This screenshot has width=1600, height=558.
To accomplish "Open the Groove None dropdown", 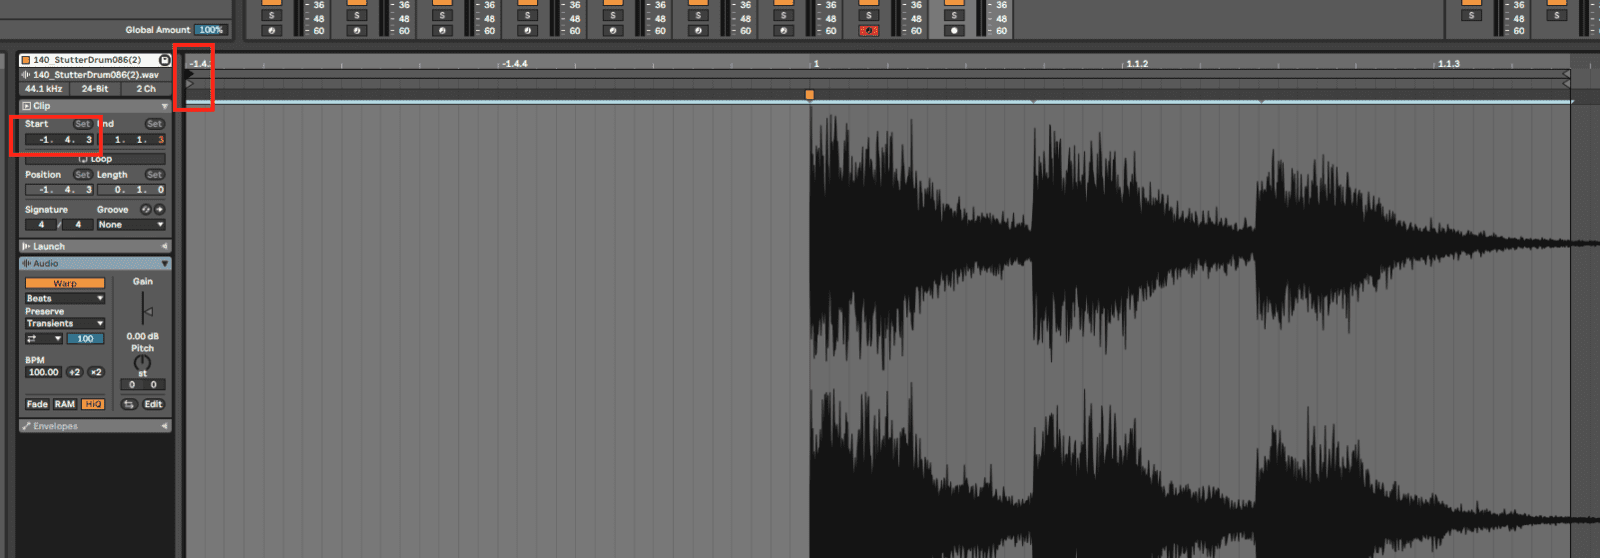I will pyautogui.click(x=131, y=225).
